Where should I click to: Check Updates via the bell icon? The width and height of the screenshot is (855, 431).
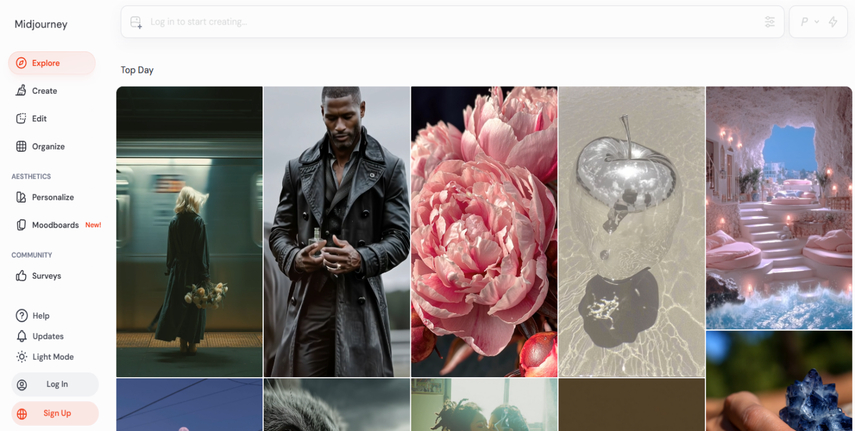coord(21,337)
